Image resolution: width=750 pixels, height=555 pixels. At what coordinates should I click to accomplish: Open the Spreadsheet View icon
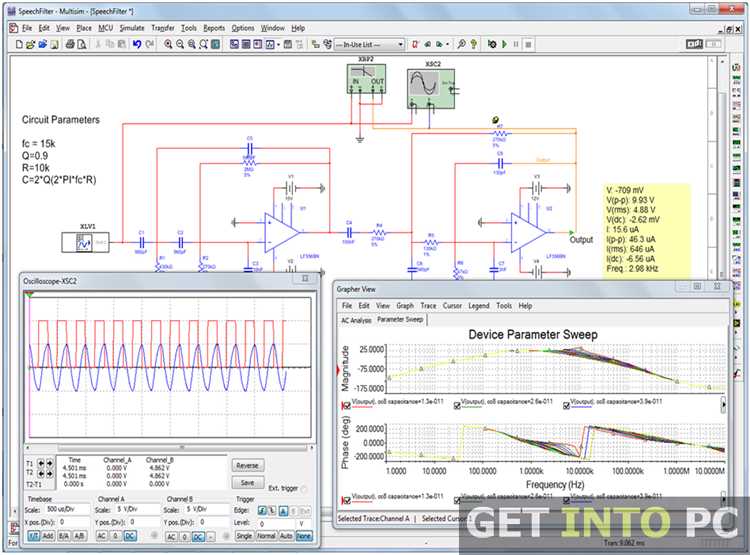pos(246,44)
